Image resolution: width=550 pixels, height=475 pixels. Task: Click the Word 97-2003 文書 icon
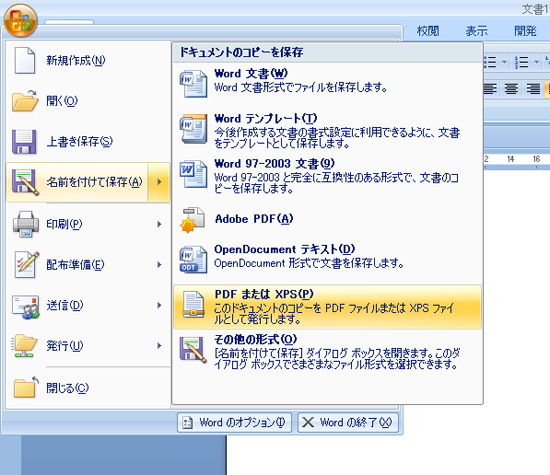(x=193, y=174)
